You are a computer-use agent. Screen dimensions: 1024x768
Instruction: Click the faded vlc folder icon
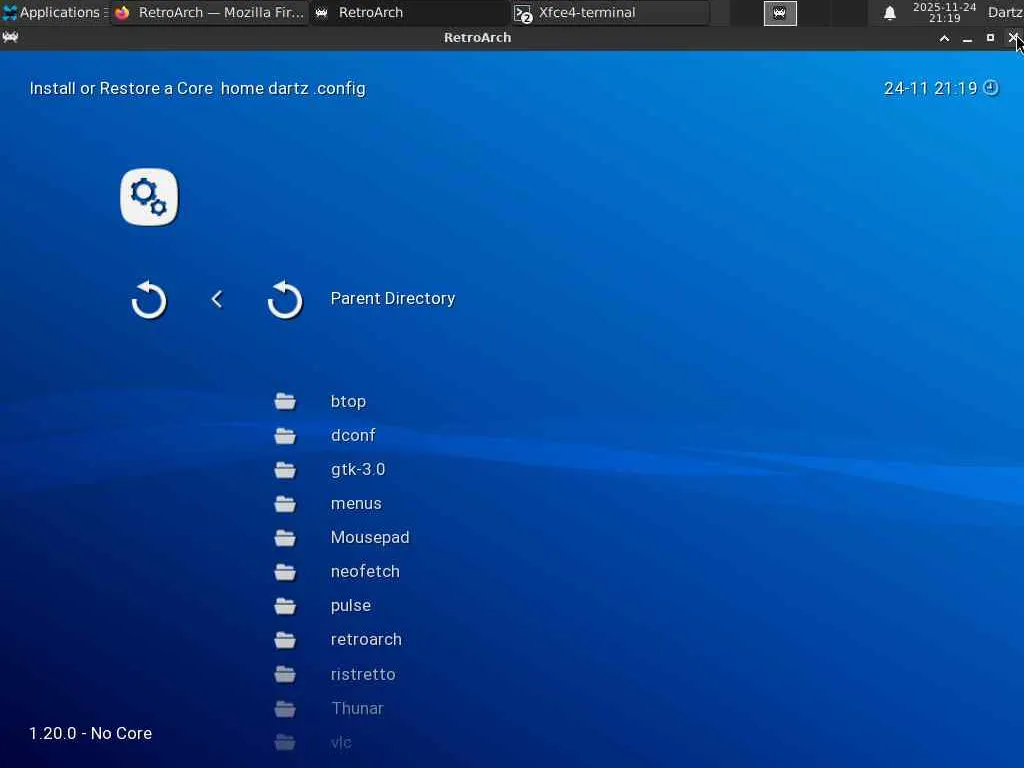point(285,743)
